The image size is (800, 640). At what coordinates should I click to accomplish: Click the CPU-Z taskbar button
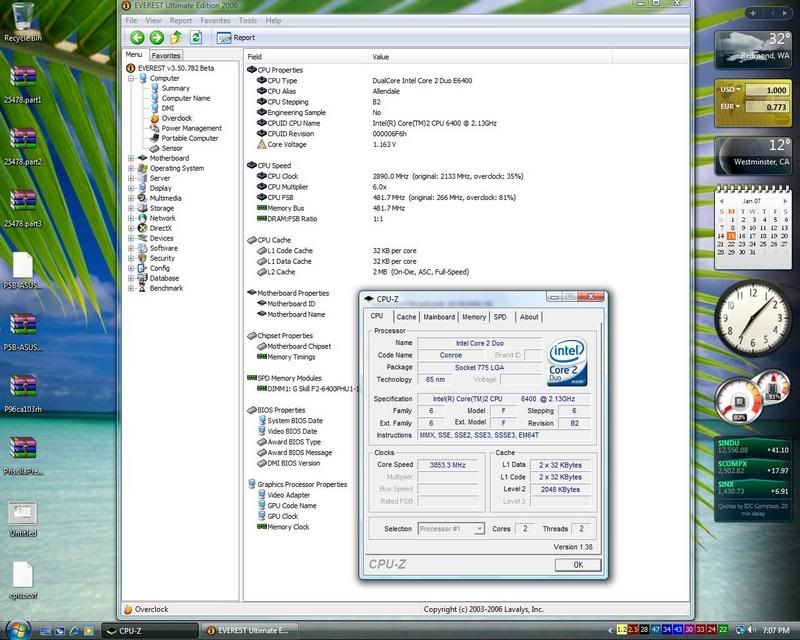149,631
